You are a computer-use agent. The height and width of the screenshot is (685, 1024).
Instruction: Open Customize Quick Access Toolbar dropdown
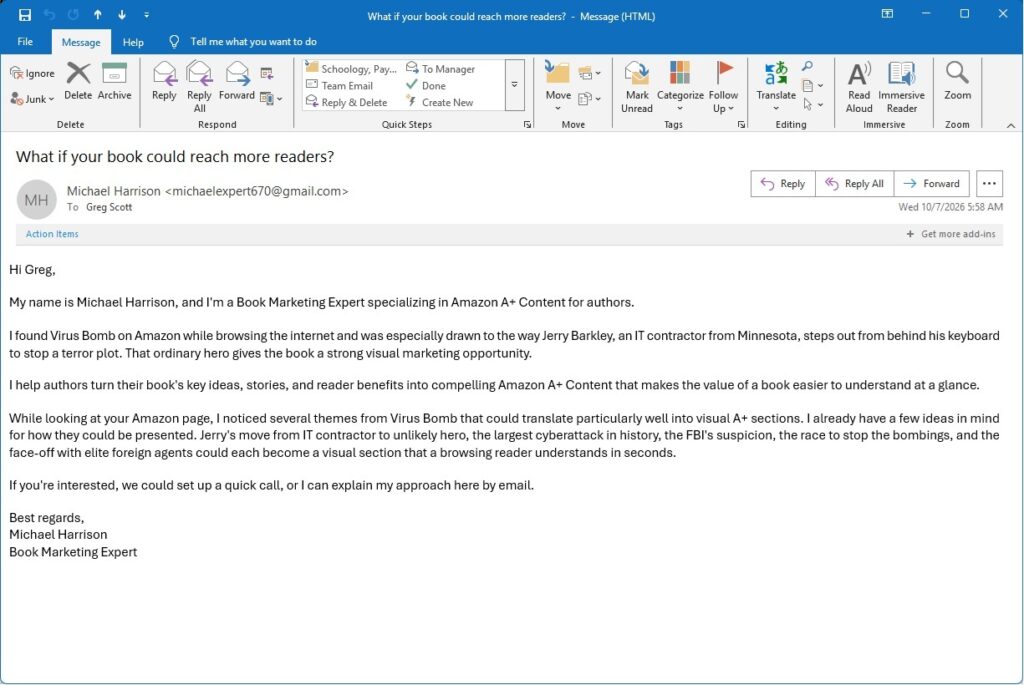click(146, 15)
